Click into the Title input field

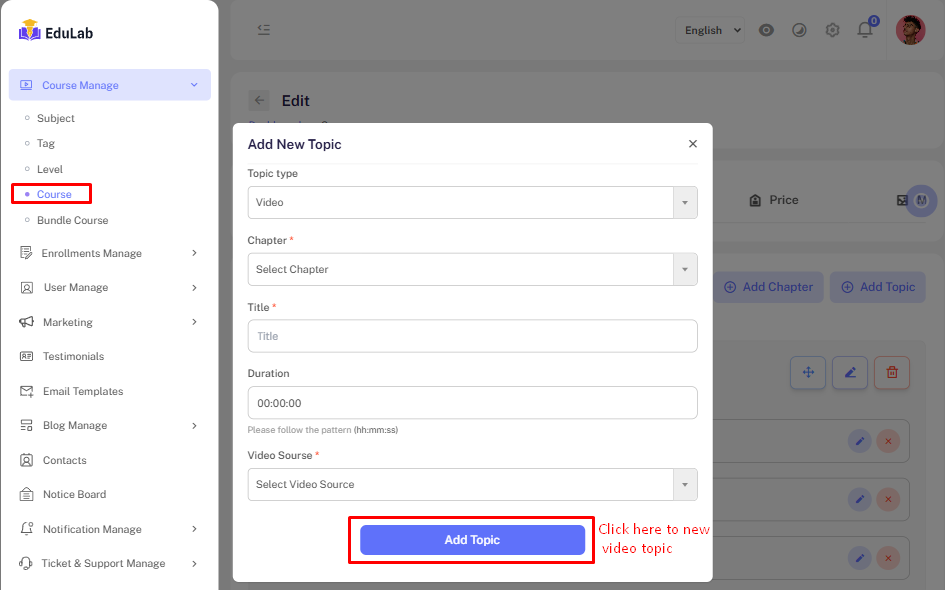[472, 336]
